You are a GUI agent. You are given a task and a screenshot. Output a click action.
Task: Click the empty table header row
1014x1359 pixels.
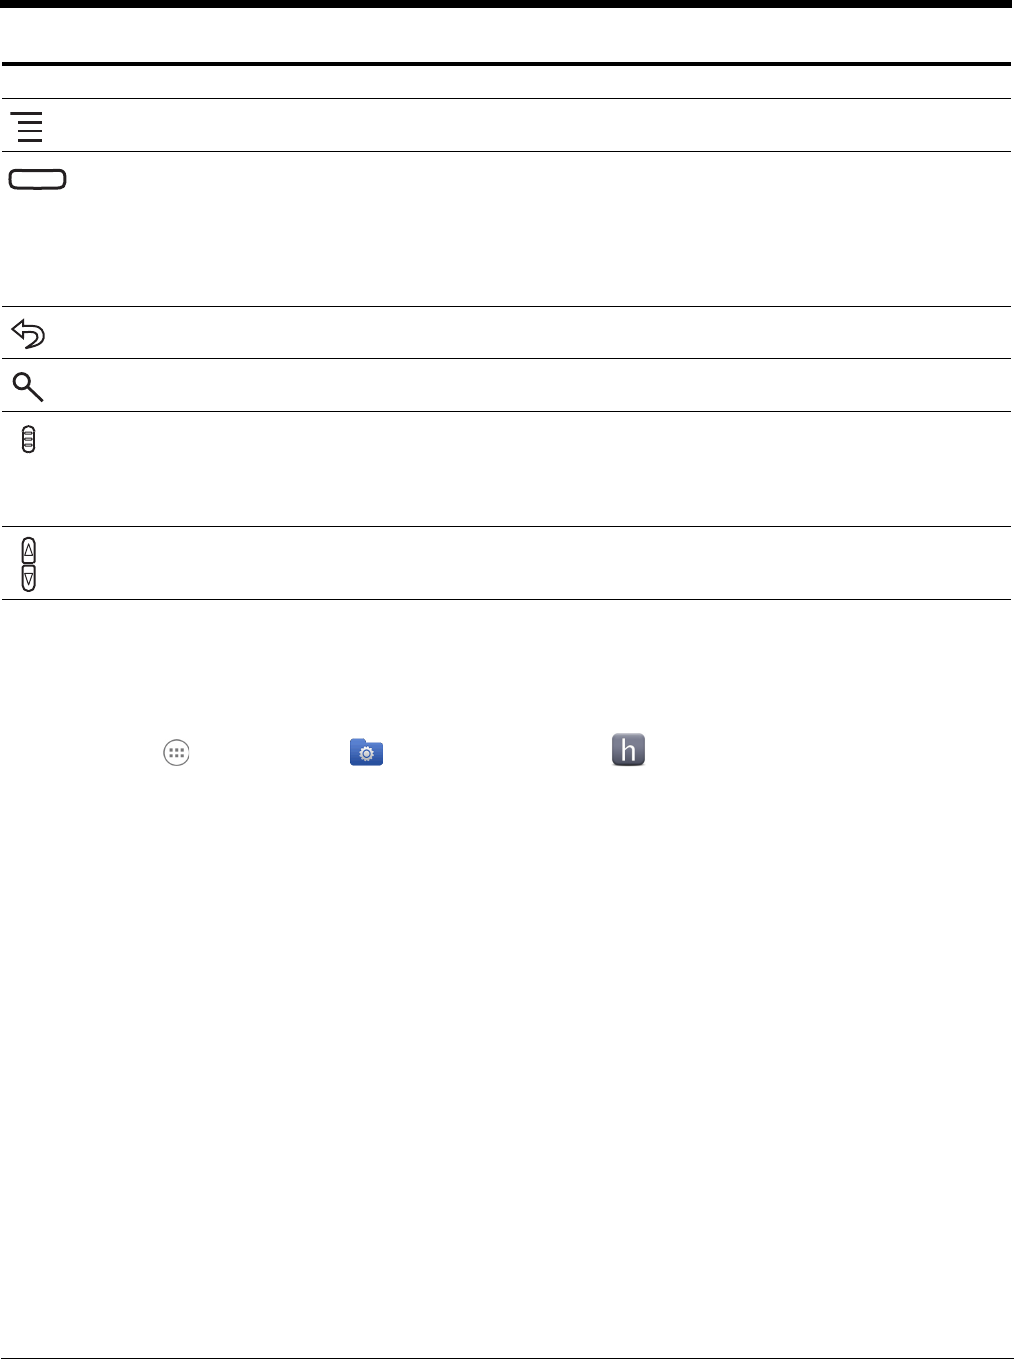tap(507, 82)
